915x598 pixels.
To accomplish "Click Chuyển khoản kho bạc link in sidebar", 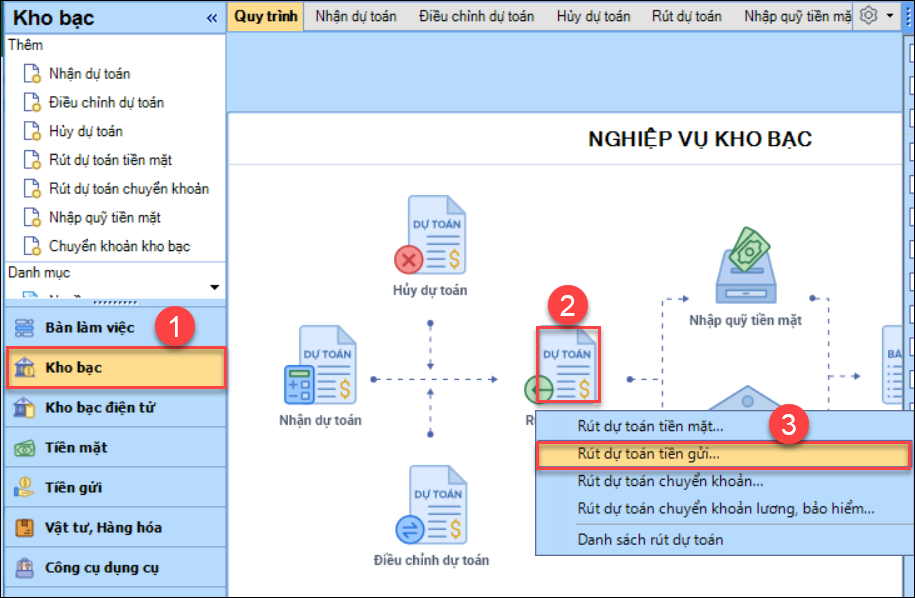I will pyautogui.click(x=119, y=246).
